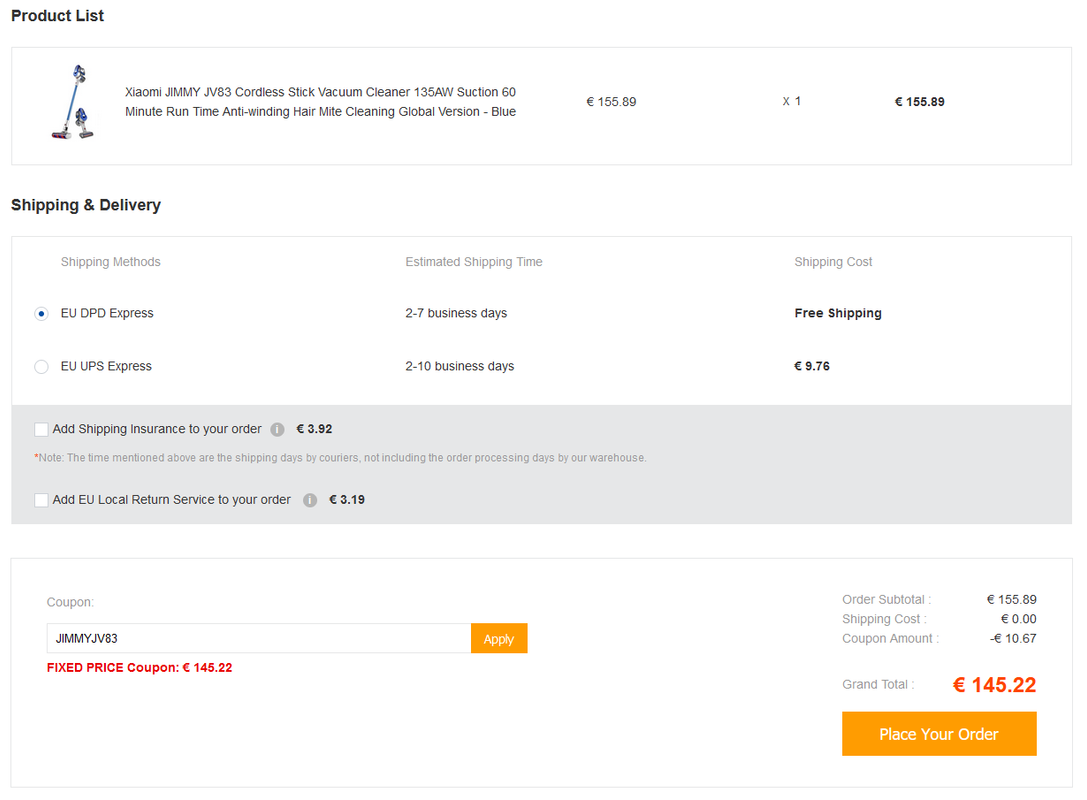
Task: Click the Product List heading
Action: click(58, 16)
